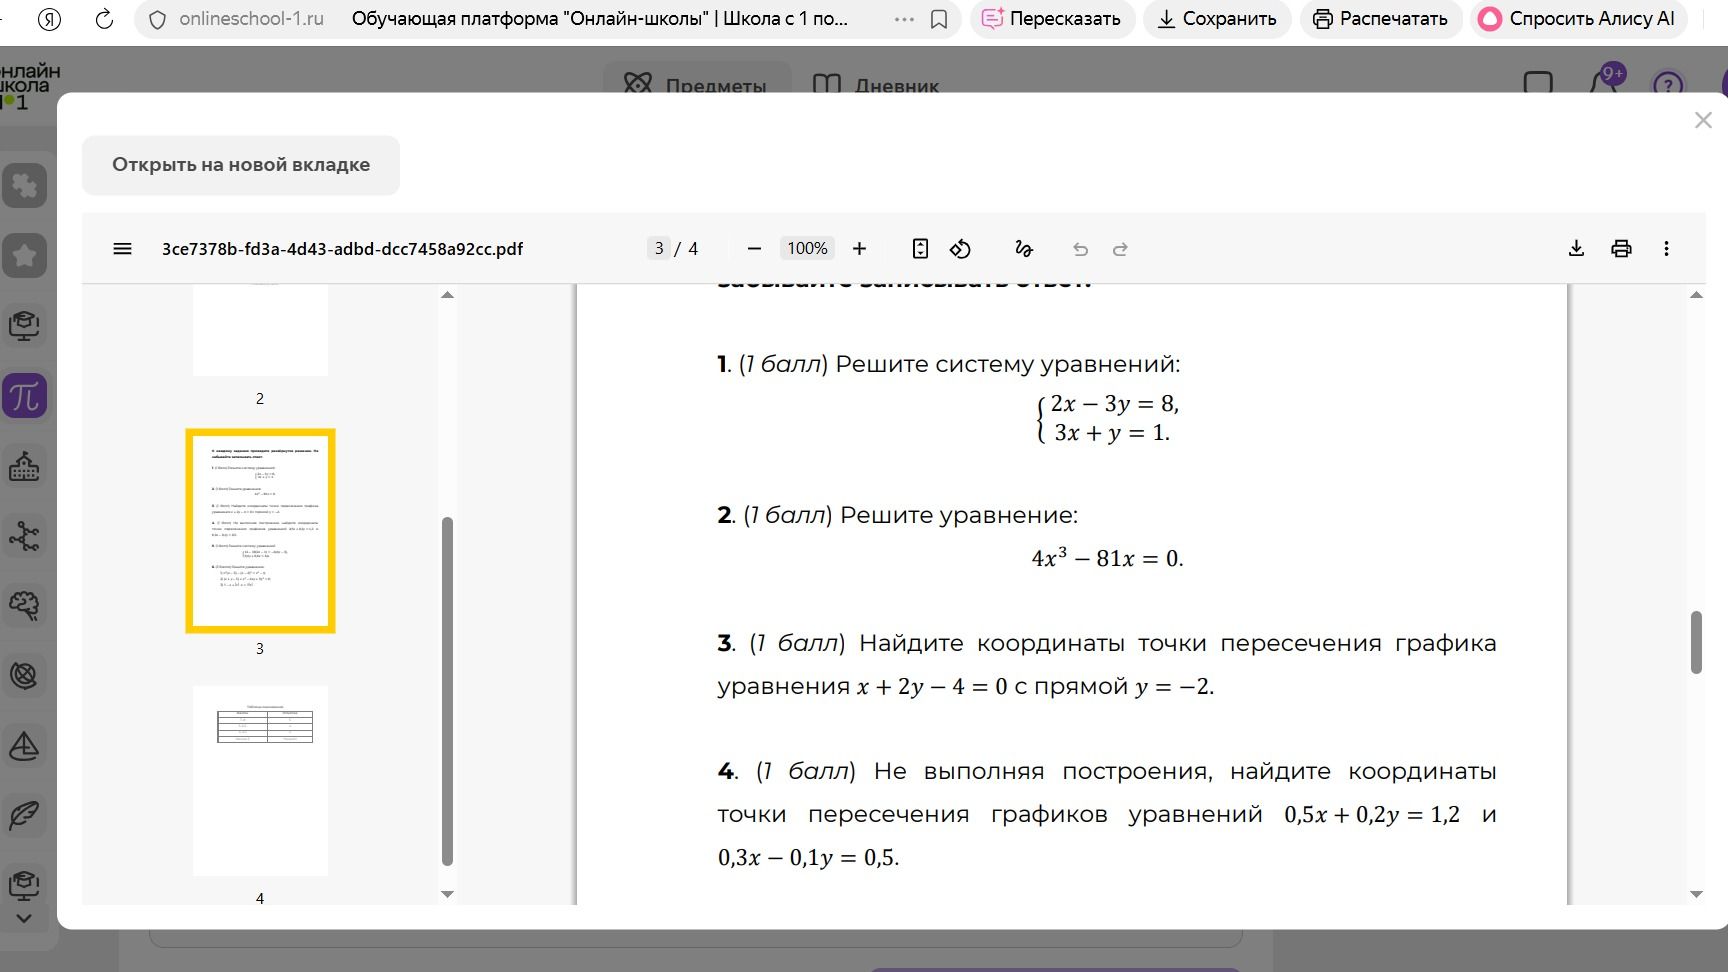The height and width of the screenshot is (972, 1728).
Task: Undo the last annotation
Action: (1080, 249)
